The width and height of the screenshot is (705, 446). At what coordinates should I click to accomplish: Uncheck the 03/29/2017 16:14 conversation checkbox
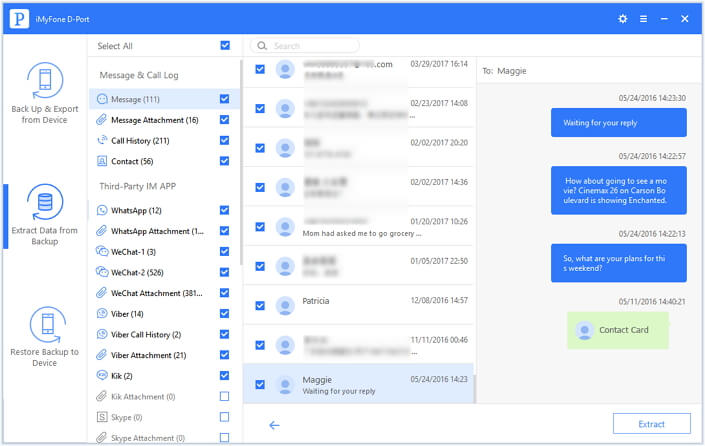pyautogui.click(x=260, y=69)
